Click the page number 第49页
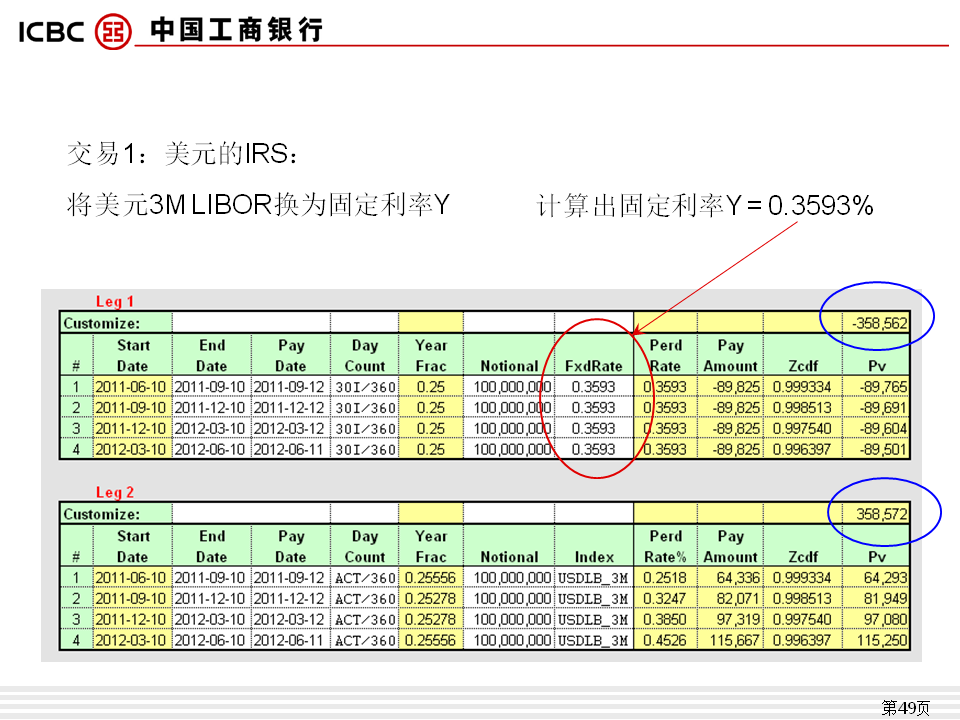 tap(904, 708)
